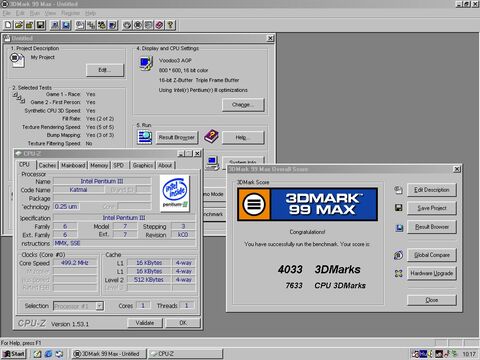Click the Edit Description button

coord(432,190)
